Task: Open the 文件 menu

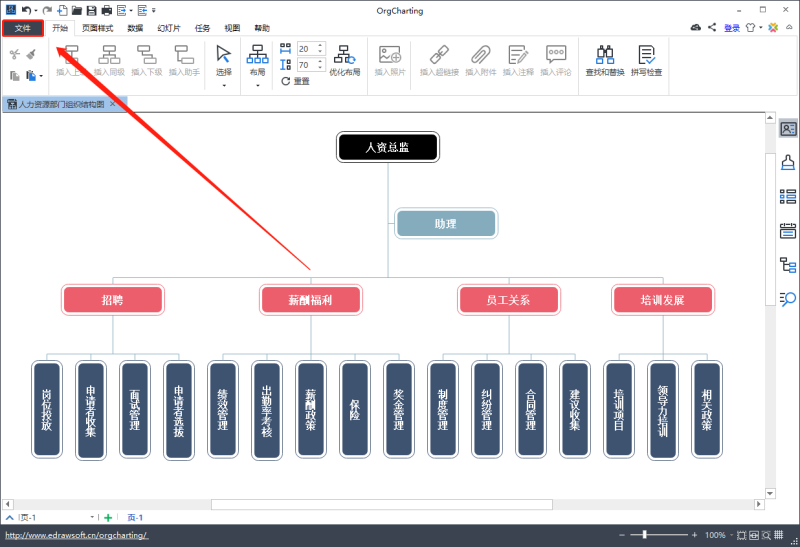Action: click(22, 28)
